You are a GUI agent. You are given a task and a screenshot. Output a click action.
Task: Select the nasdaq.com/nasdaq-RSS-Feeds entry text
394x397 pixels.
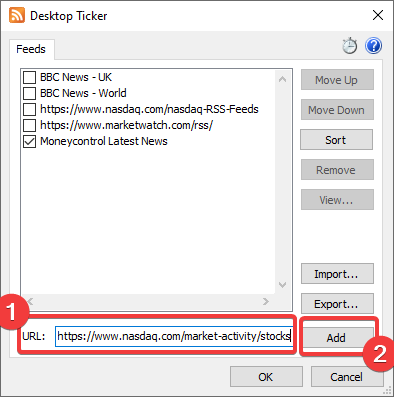coord(149,109)
